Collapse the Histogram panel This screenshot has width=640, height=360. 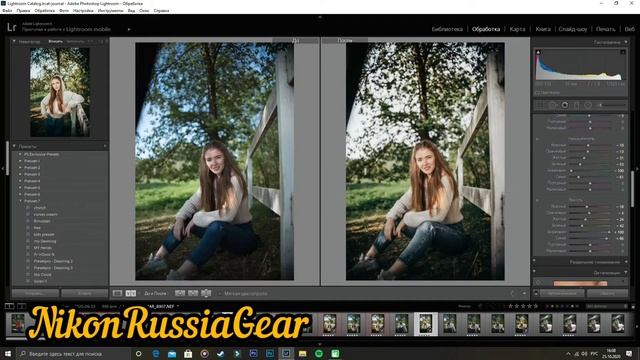(626, 42)
